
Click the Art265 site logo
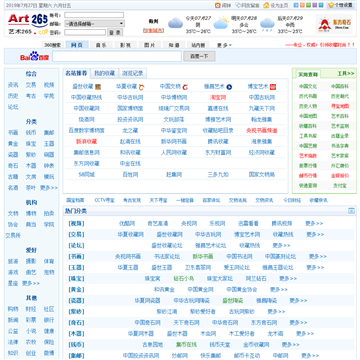pyautogui.click(x=28, y=24)
